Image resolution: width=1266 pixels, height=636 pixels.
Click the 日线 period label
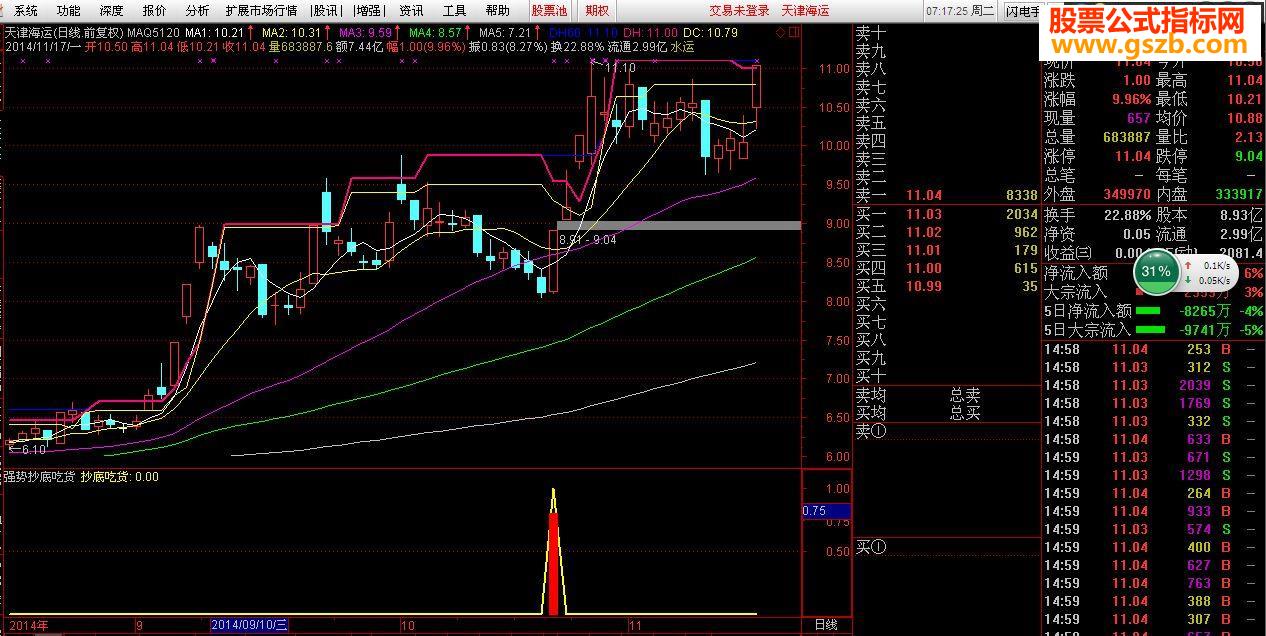(x=826, y=625)
